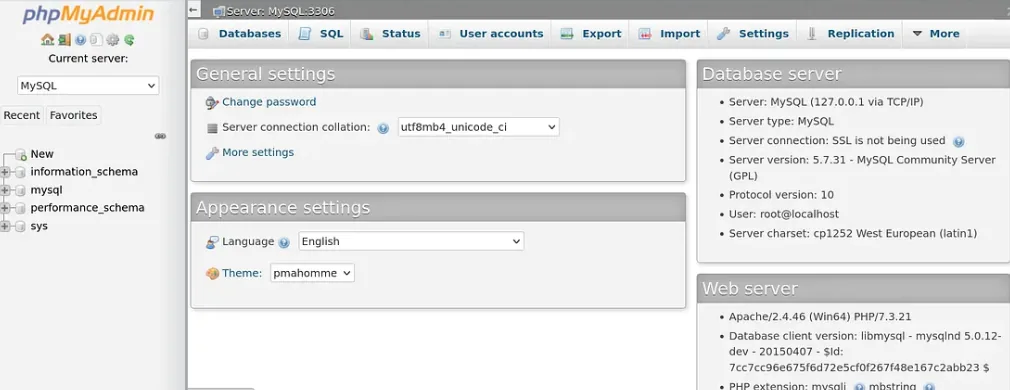Open the Settings tab

pyautogui.click(x=753, y=34)
